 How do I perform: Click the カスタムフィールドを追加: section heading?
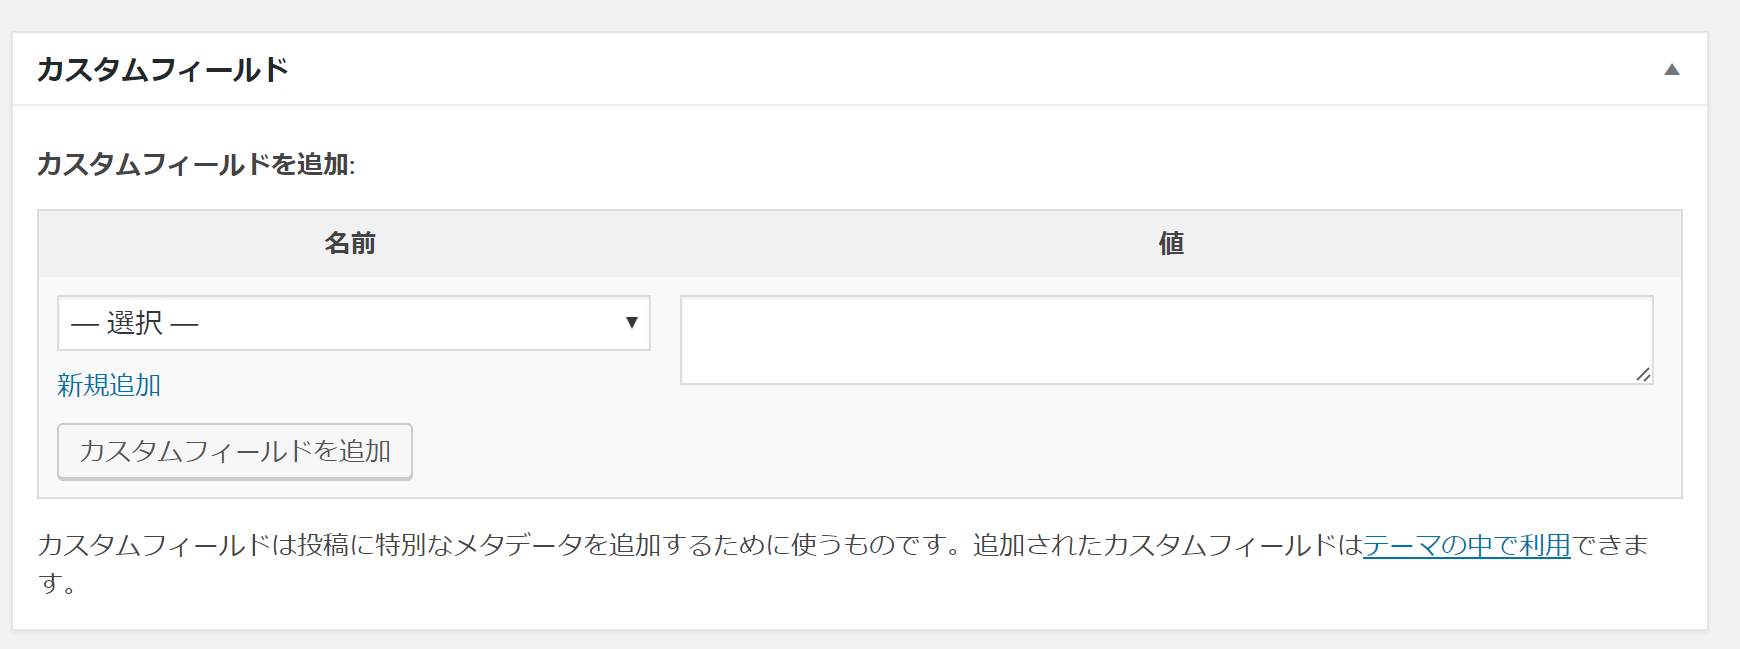click(196, 164)
